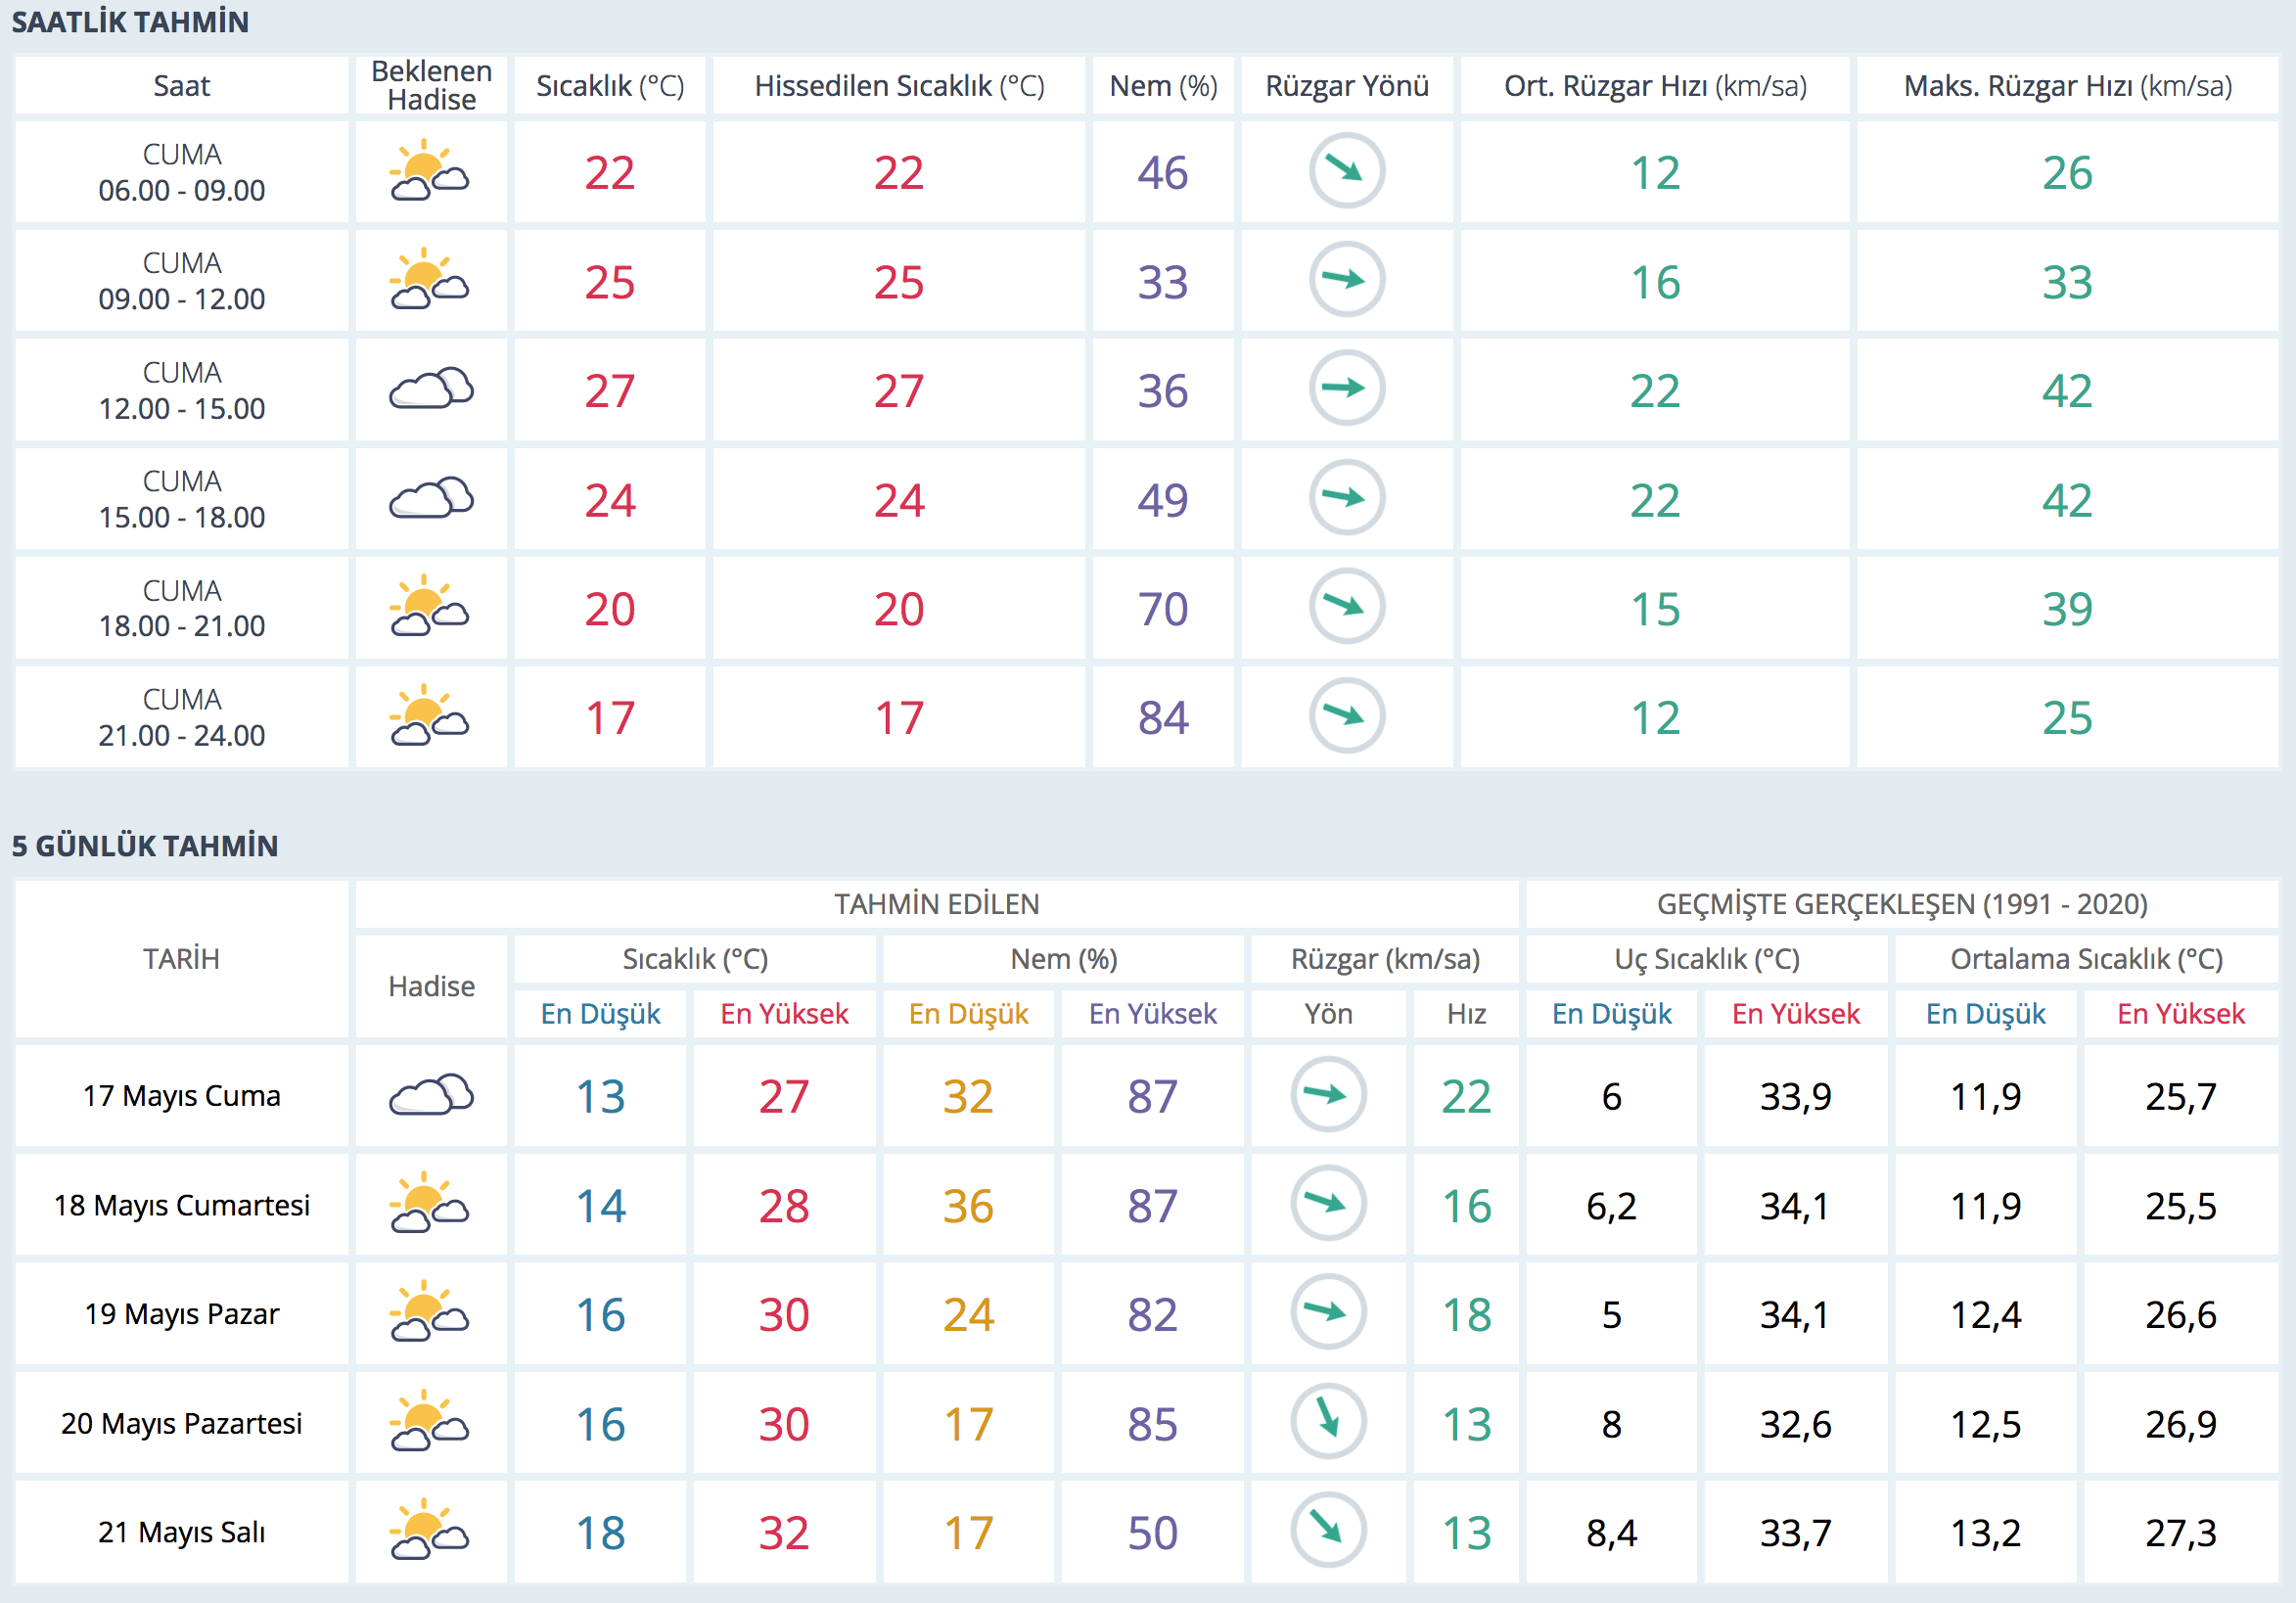Click the SAATLİK TAHMİN heading
Viewport: 2296px width, 1603px height.
[x=130, y=22]
